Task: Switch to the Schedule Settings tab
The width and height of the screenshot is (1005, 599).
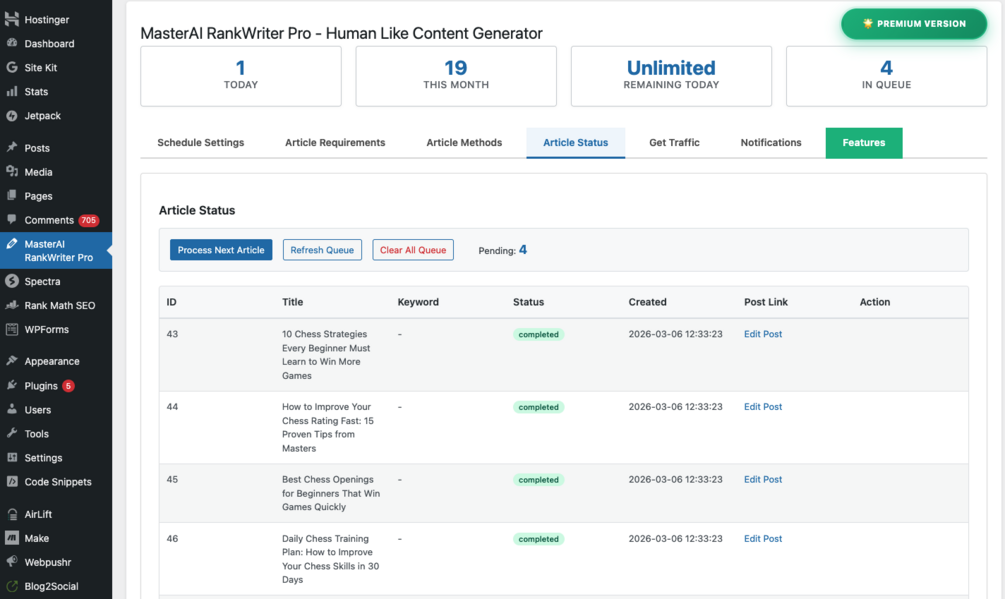Action: [x=200, y=143]
